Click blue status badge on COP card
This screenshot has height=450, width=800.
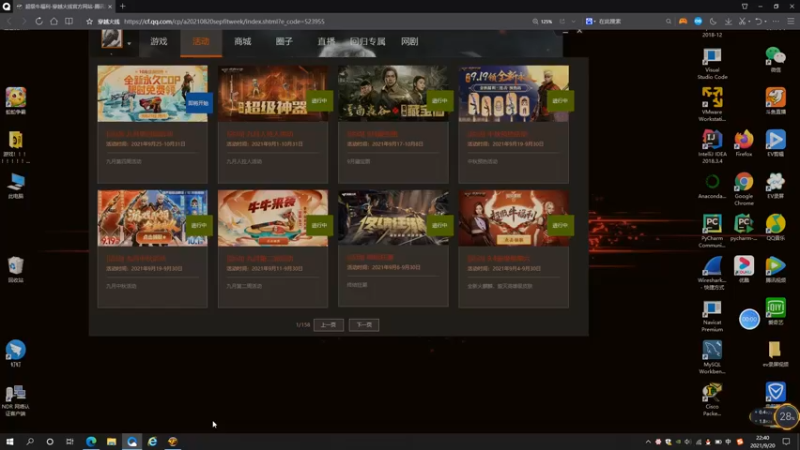click(198, 103)
